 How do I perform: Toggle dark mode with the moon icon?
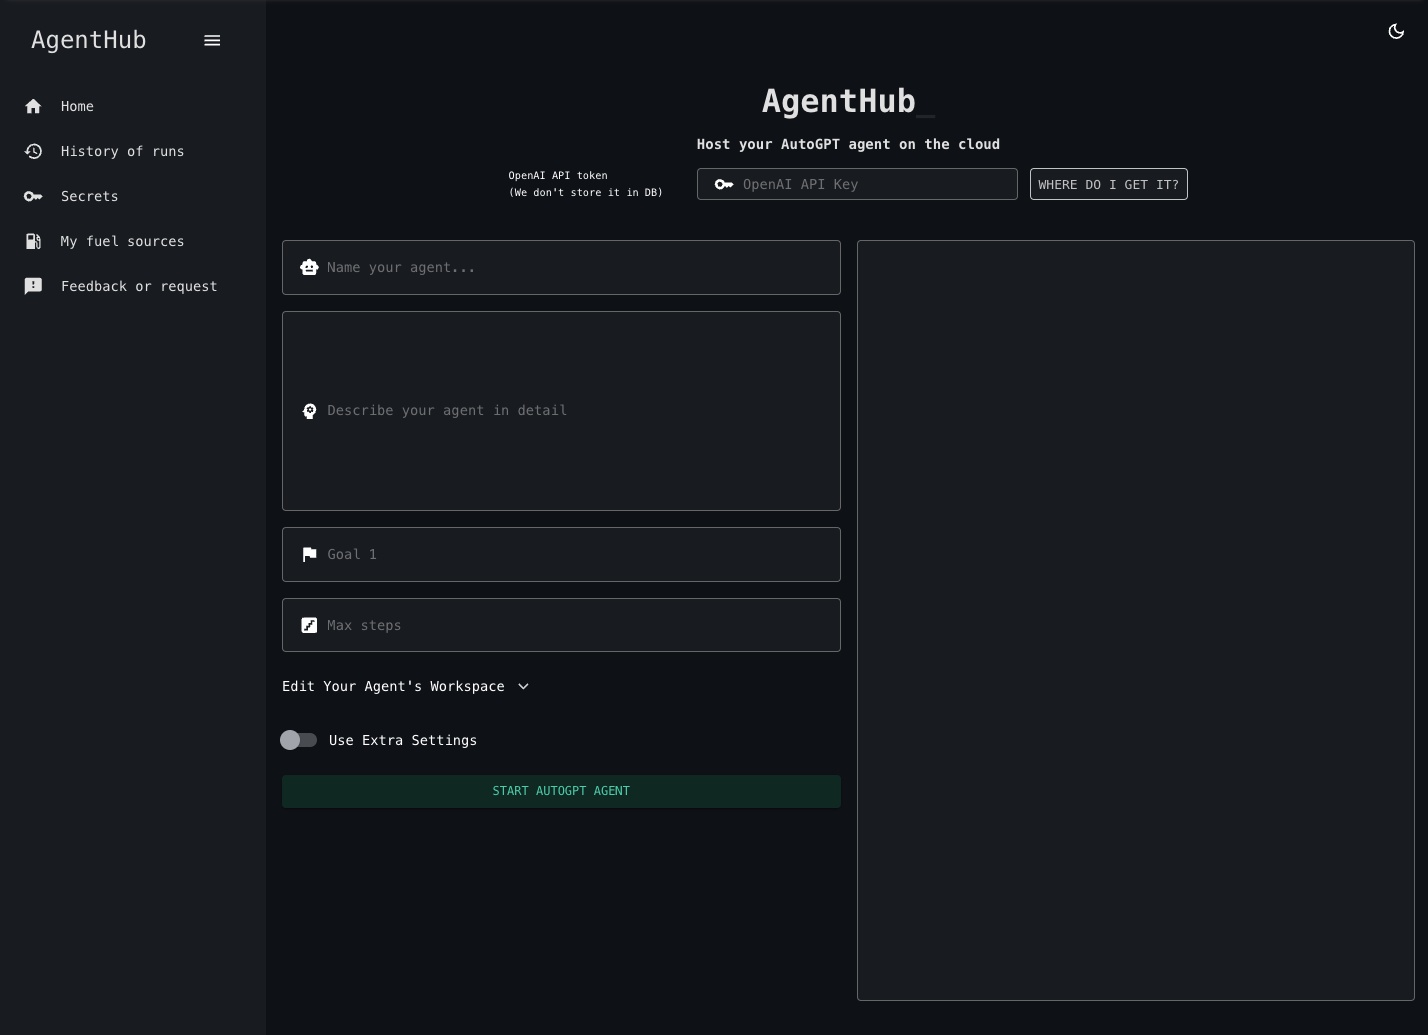pyautogui.click(x=1396, y=32)
